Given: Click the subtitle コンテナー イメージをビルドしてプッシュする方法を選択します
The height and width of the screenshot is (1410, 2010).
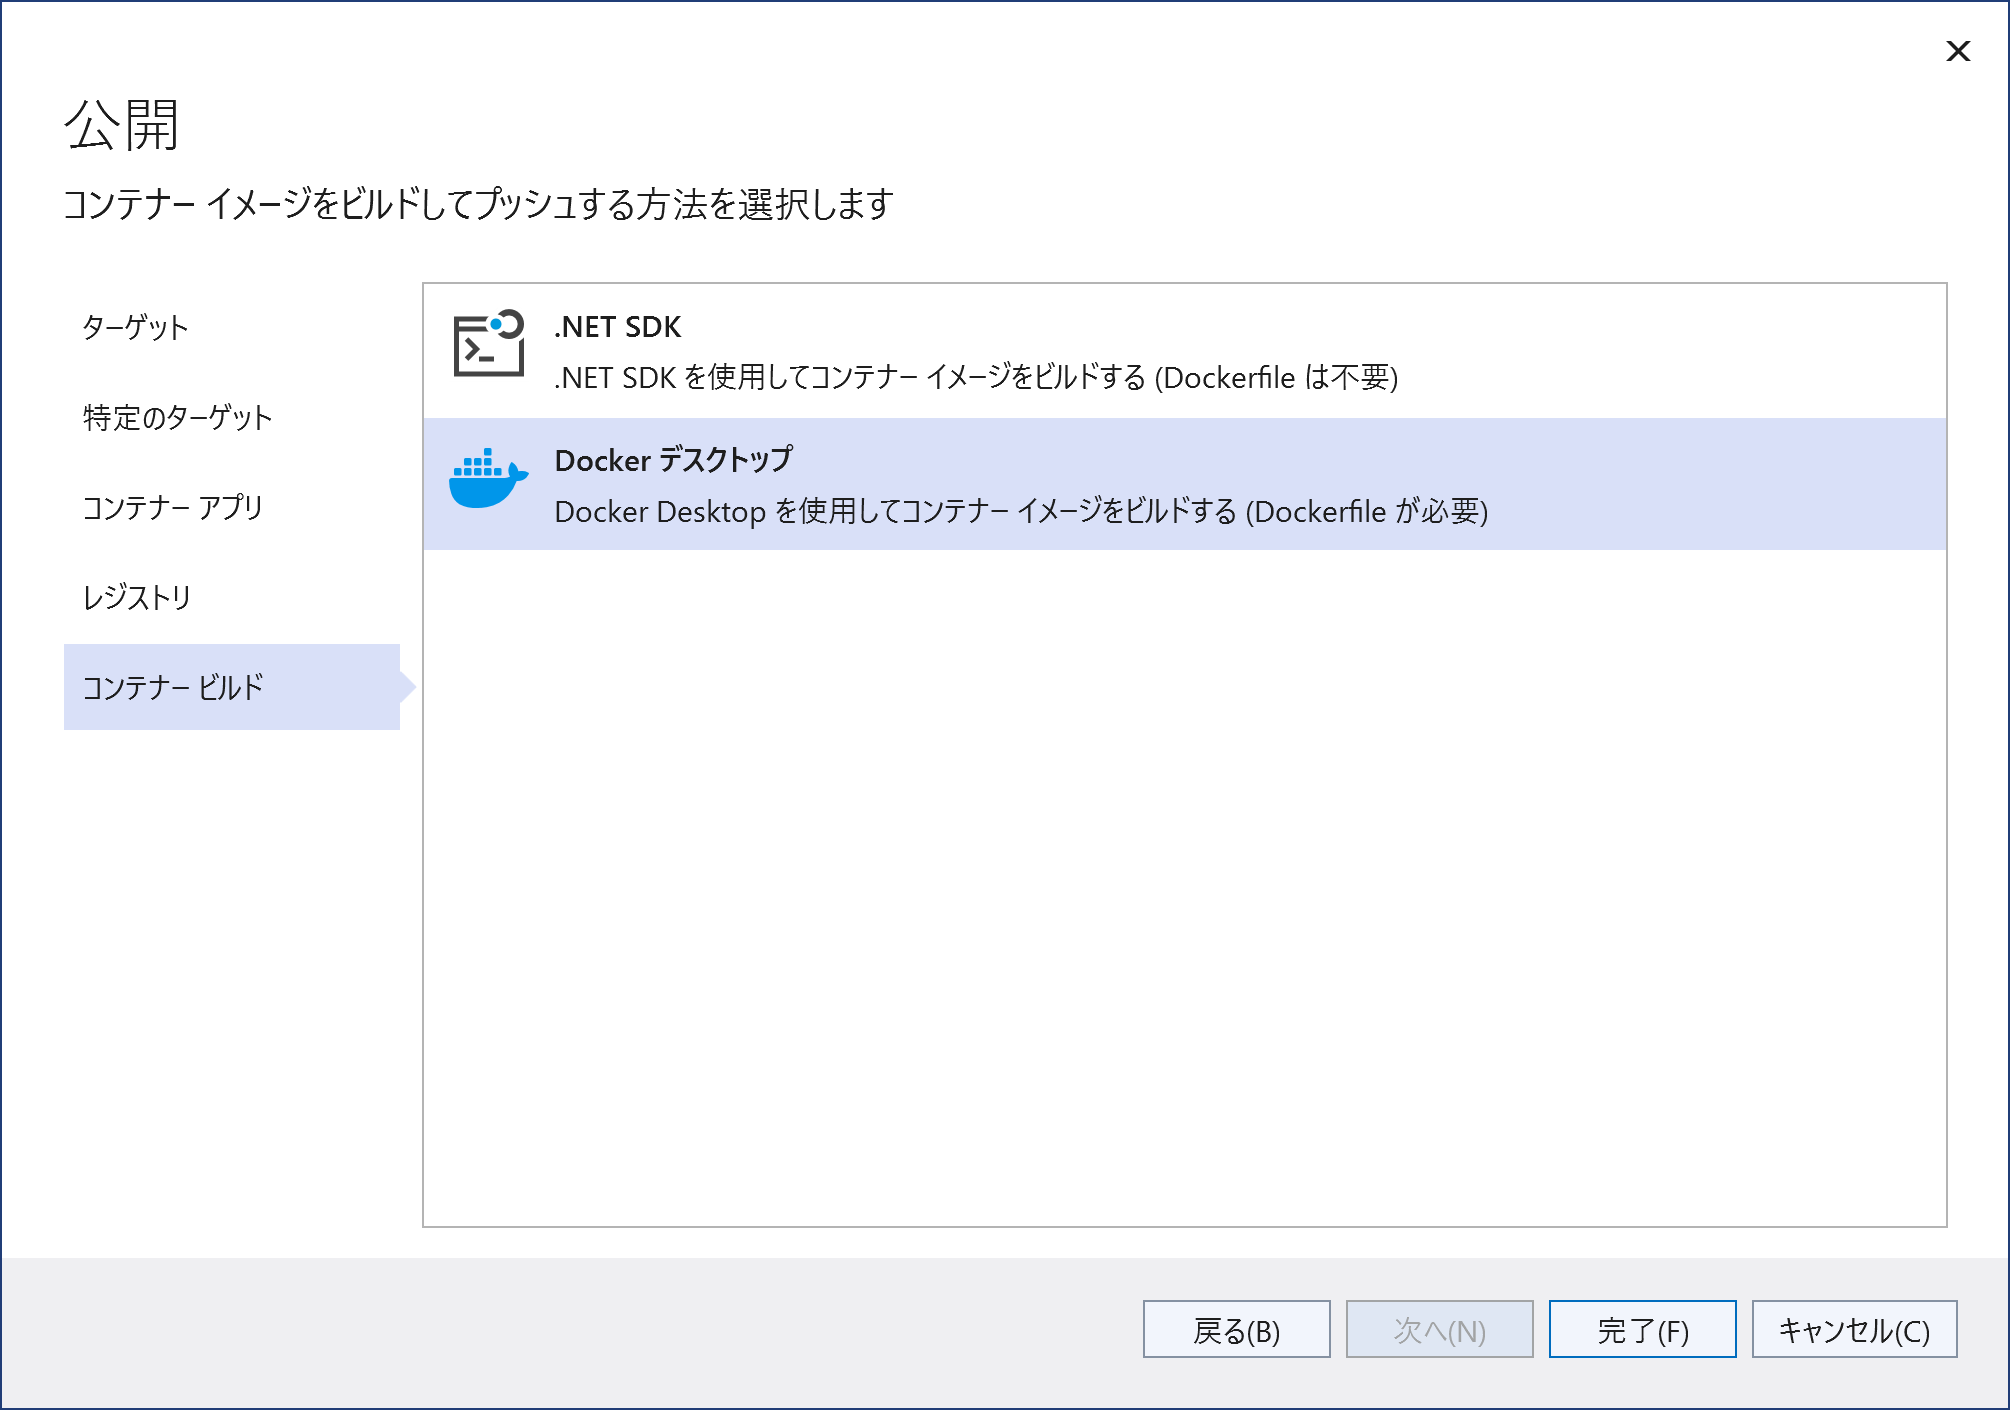Looking at the screenshot, I should click(478, 204).
